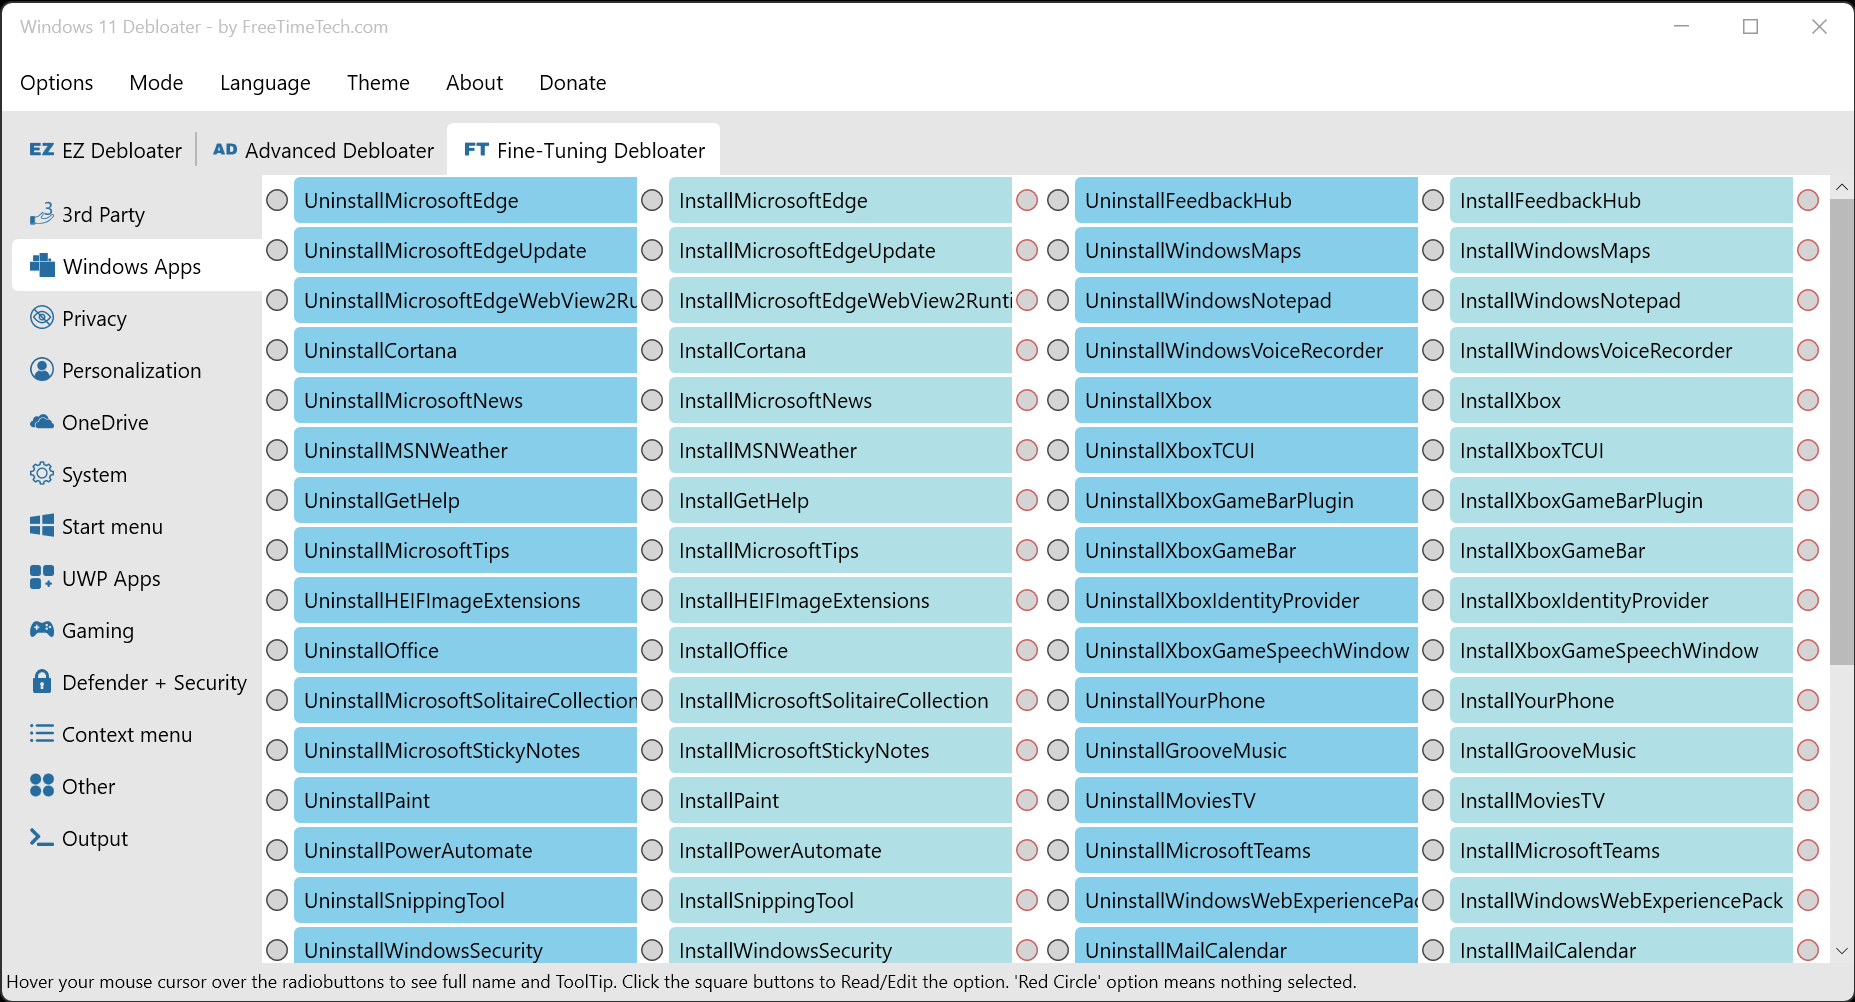
Task: Select the radio button next to UninstallPaint
Action: (277, 800)
